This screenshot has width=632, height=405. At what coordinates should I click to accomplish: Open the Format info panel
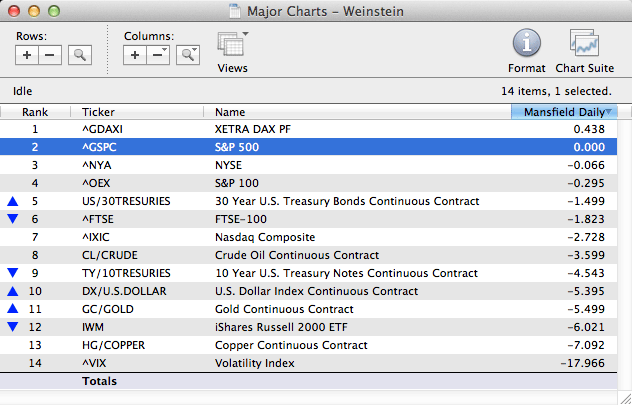click(x=527, y=50)
